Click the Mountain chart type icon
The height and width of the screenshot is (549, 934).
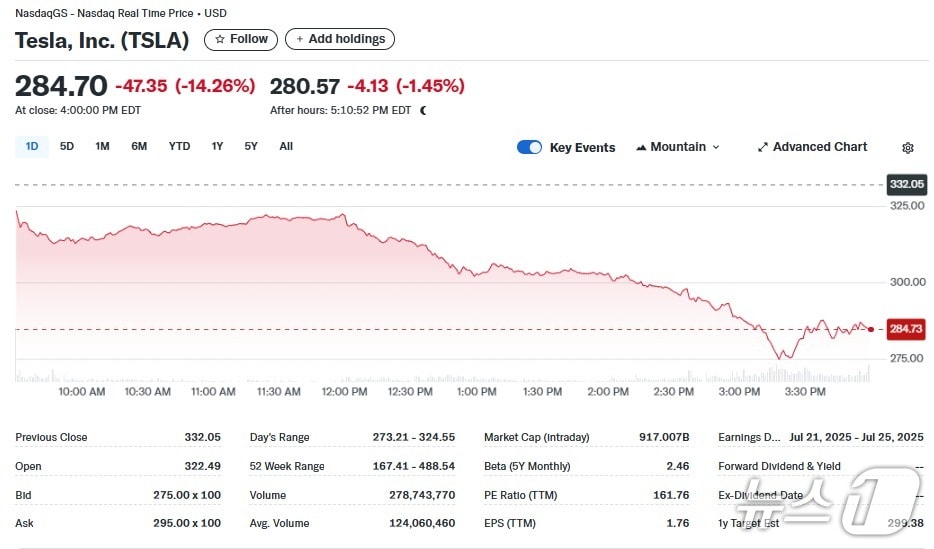(640, 147)
